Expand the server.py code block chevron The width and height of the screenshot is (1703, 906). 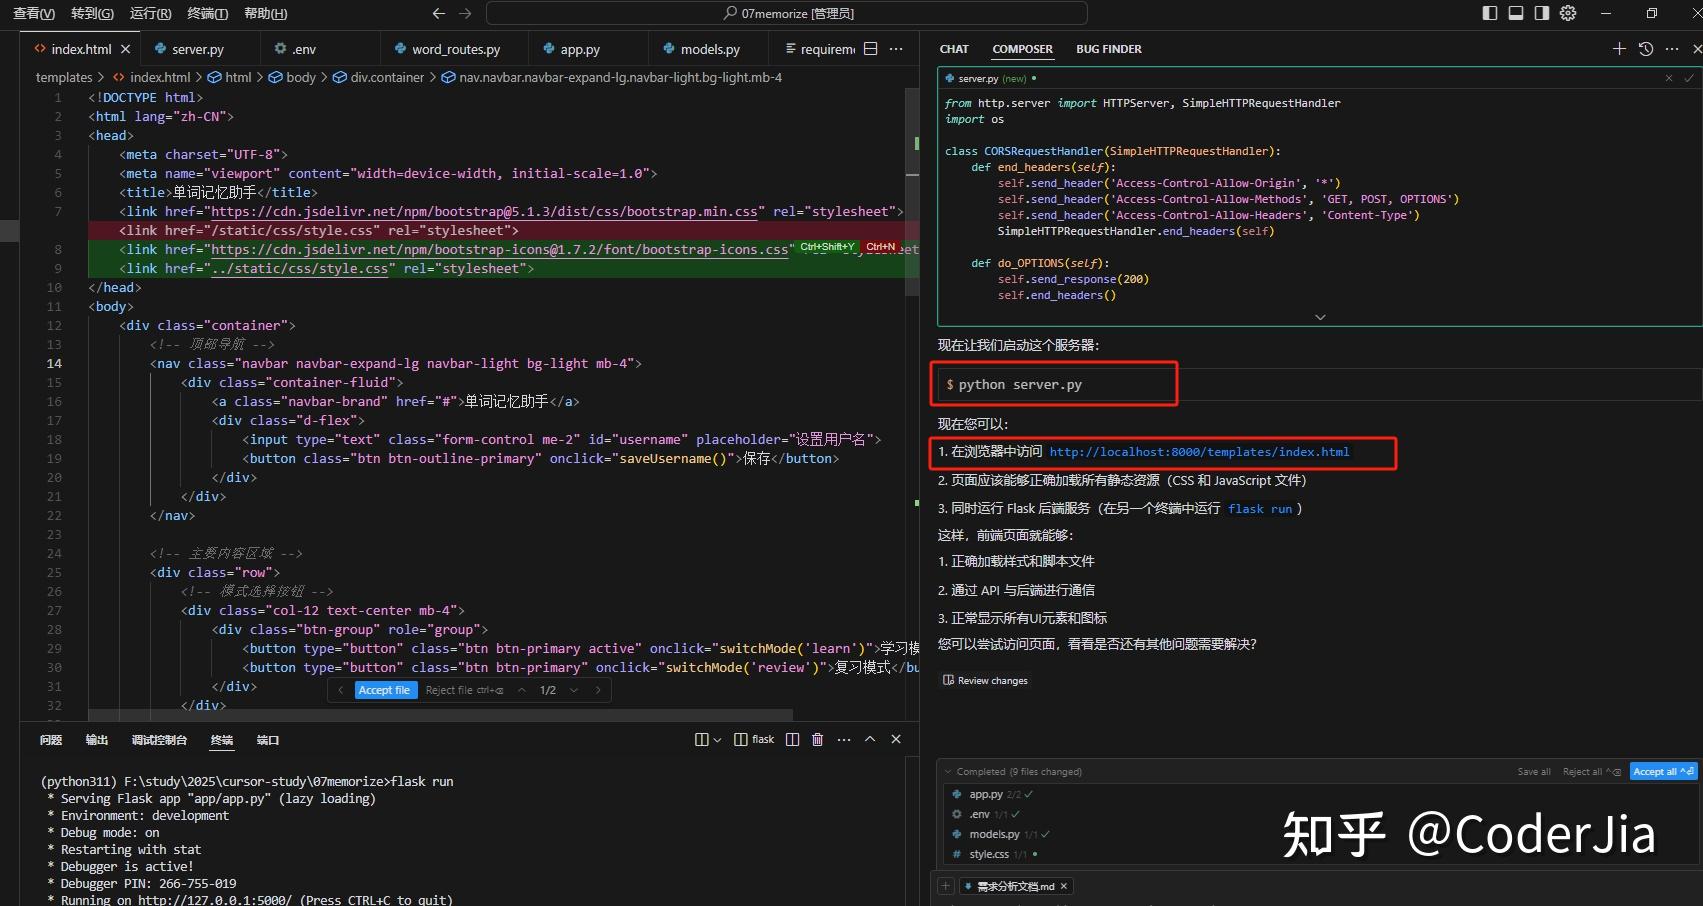[x=1320, y=317]
